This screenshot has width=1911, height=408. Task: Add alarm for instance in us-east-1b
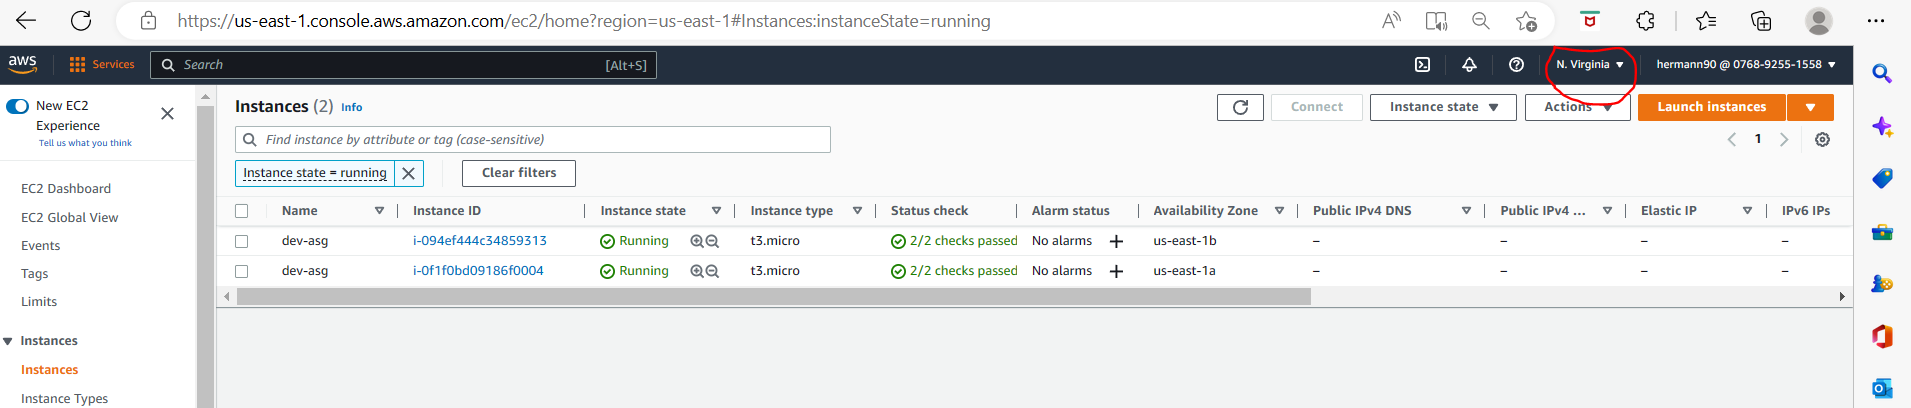click(x=1116, y=241)
